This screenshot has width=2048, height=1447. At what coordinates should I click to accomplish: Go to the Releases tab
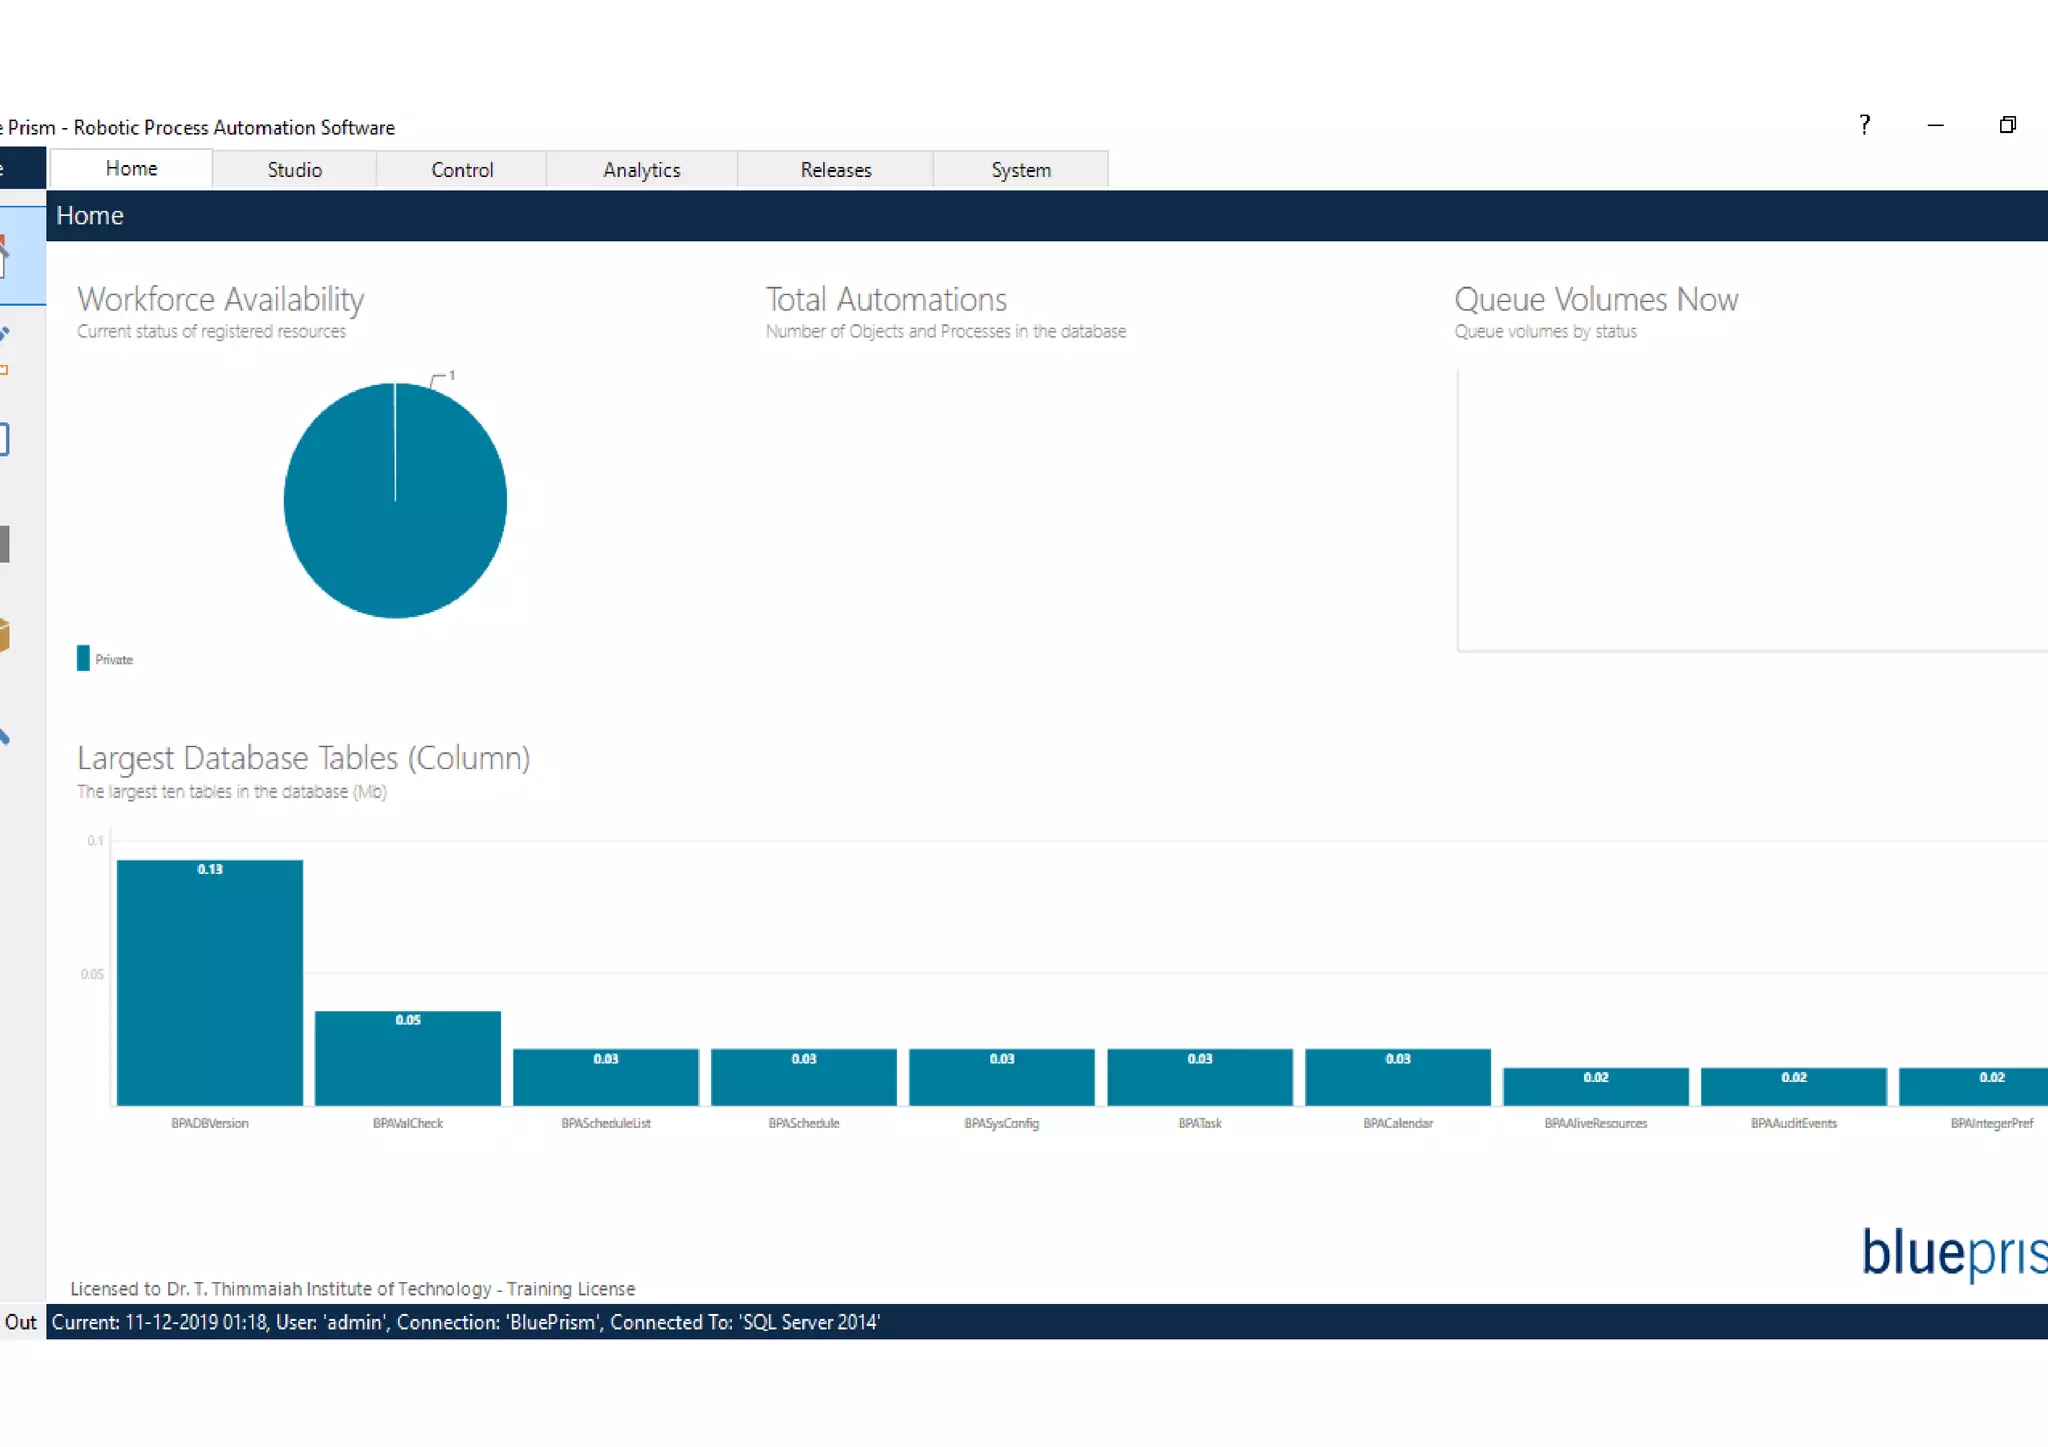click(x=835, y=170)
